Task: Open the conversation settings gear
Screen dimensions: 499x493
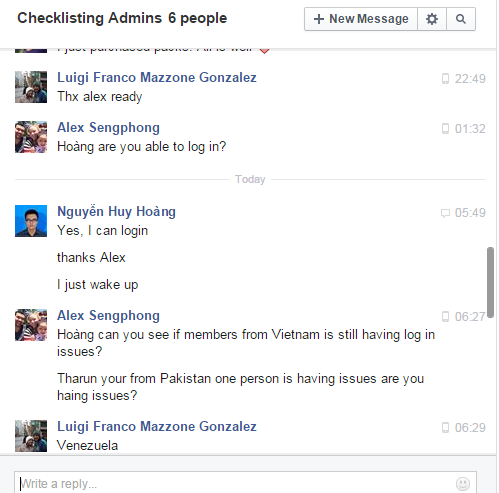Action: (432, 19)
